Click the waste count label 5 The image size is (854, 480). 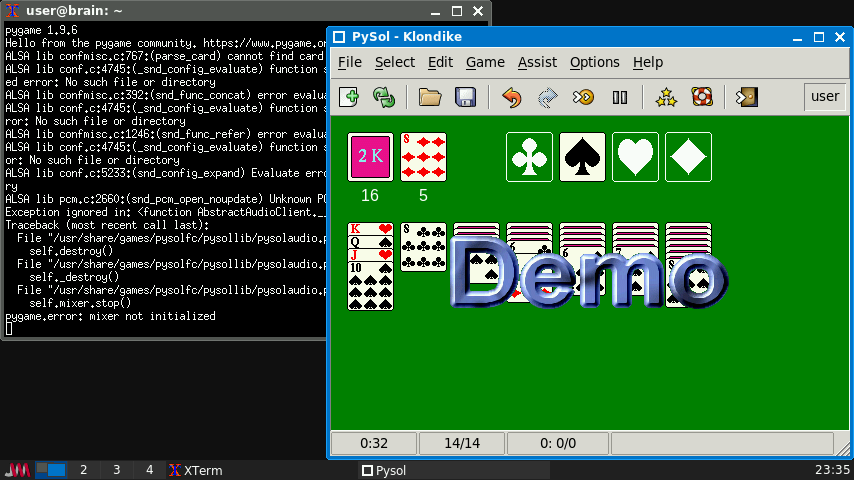point(423,196)
